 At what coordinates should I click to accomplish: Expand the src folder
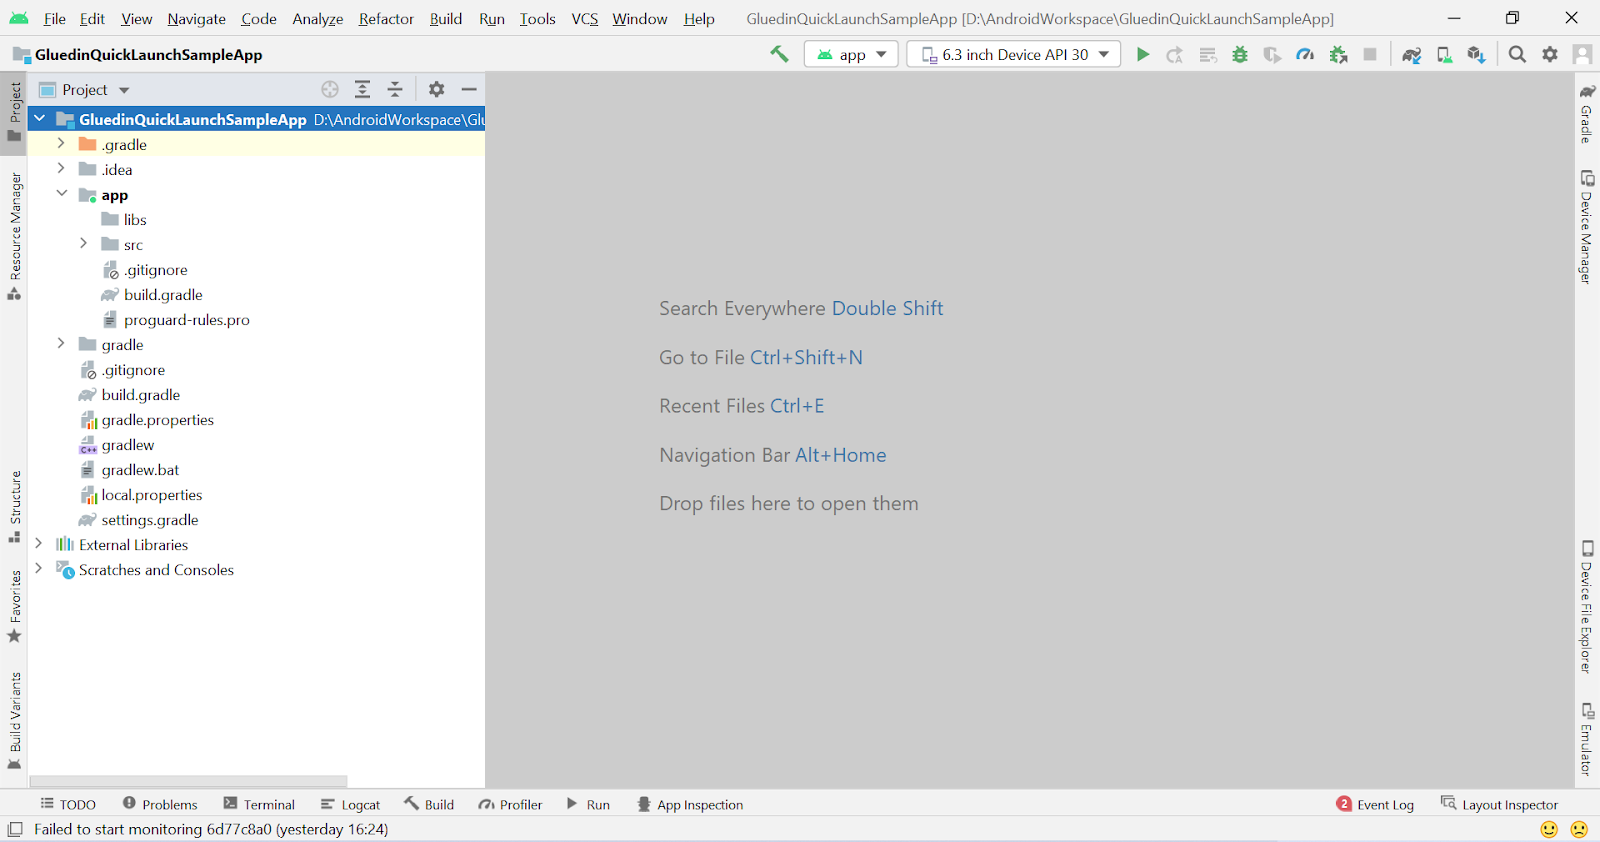tap(84, 244)
